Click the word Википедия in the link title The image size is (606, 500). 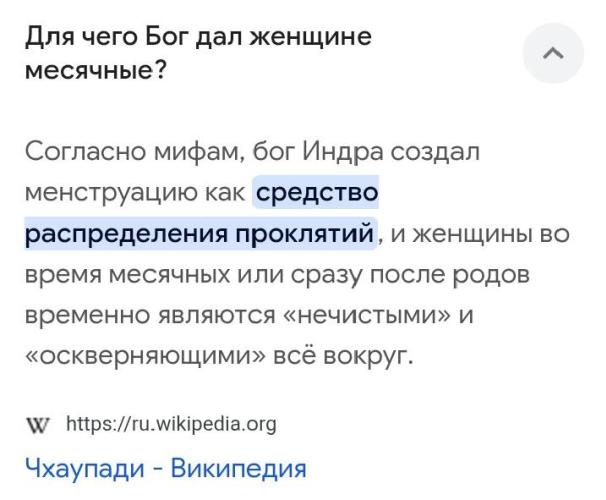pyautogui.click(x=239, y=468)
